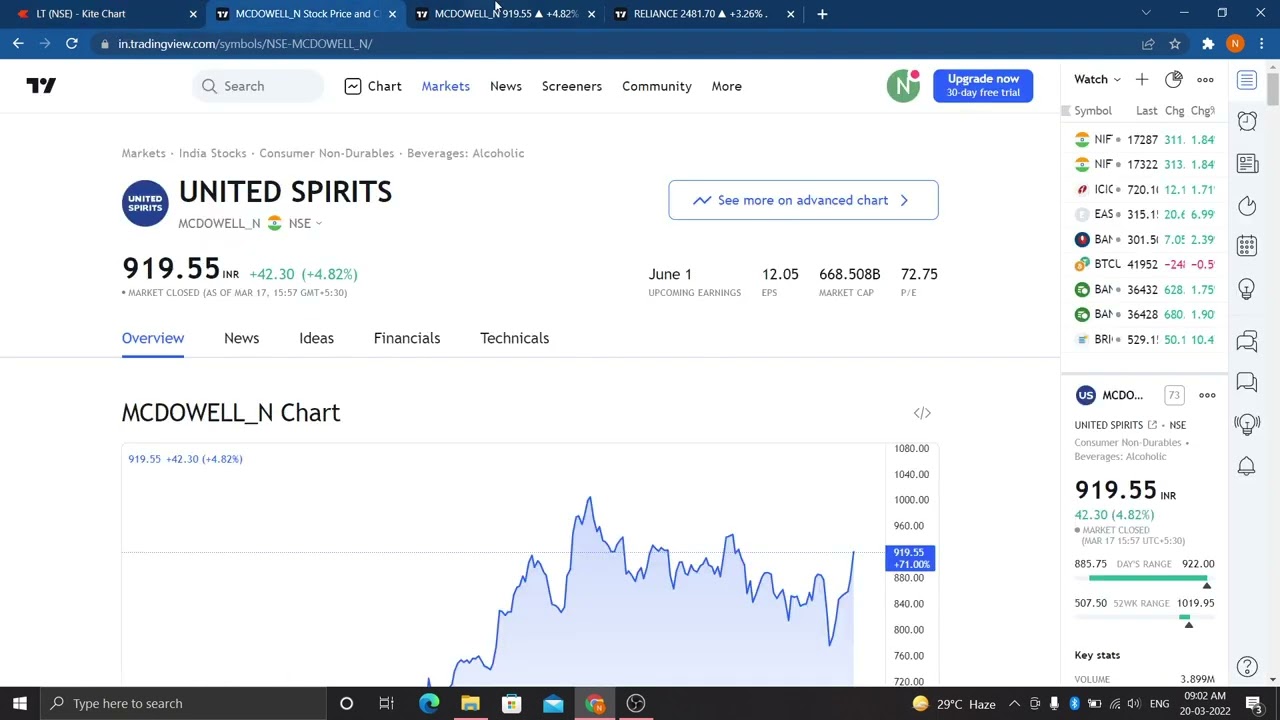This screenshot has height=720, width=1280.
Task: Expand the Watch list dropdown
Action: click(1097, 80)
